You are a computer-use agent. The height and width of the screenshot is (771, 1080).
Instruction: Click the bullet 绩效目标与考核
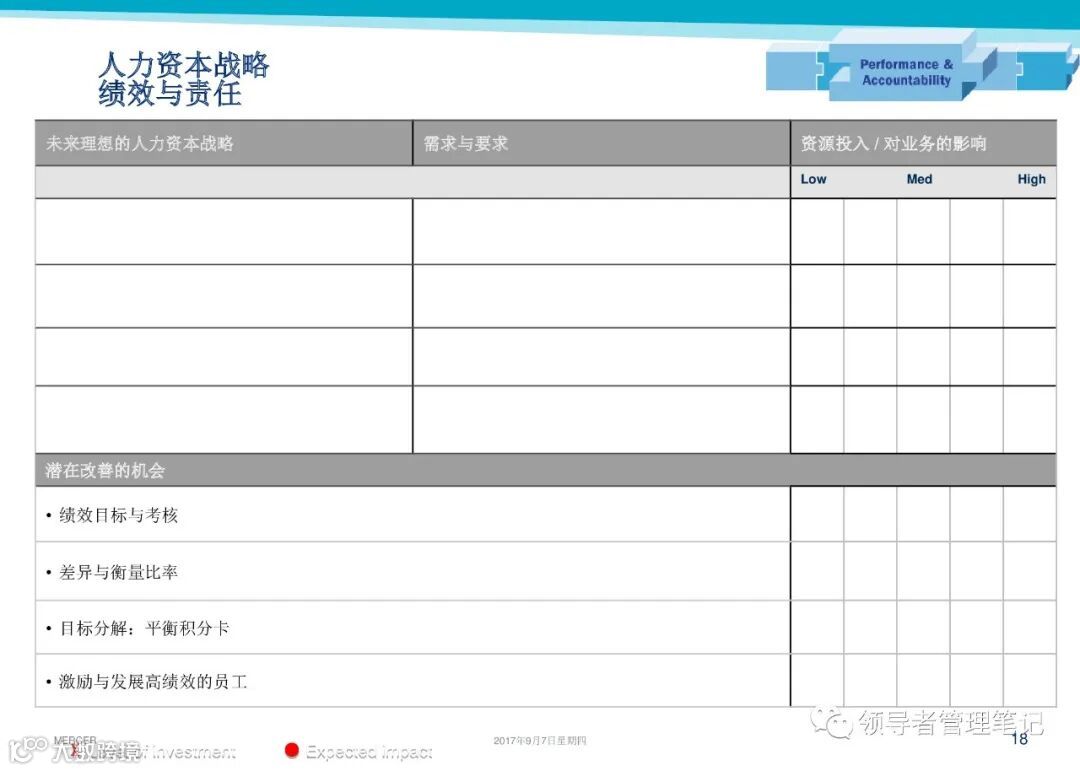(x=118, y=515)
